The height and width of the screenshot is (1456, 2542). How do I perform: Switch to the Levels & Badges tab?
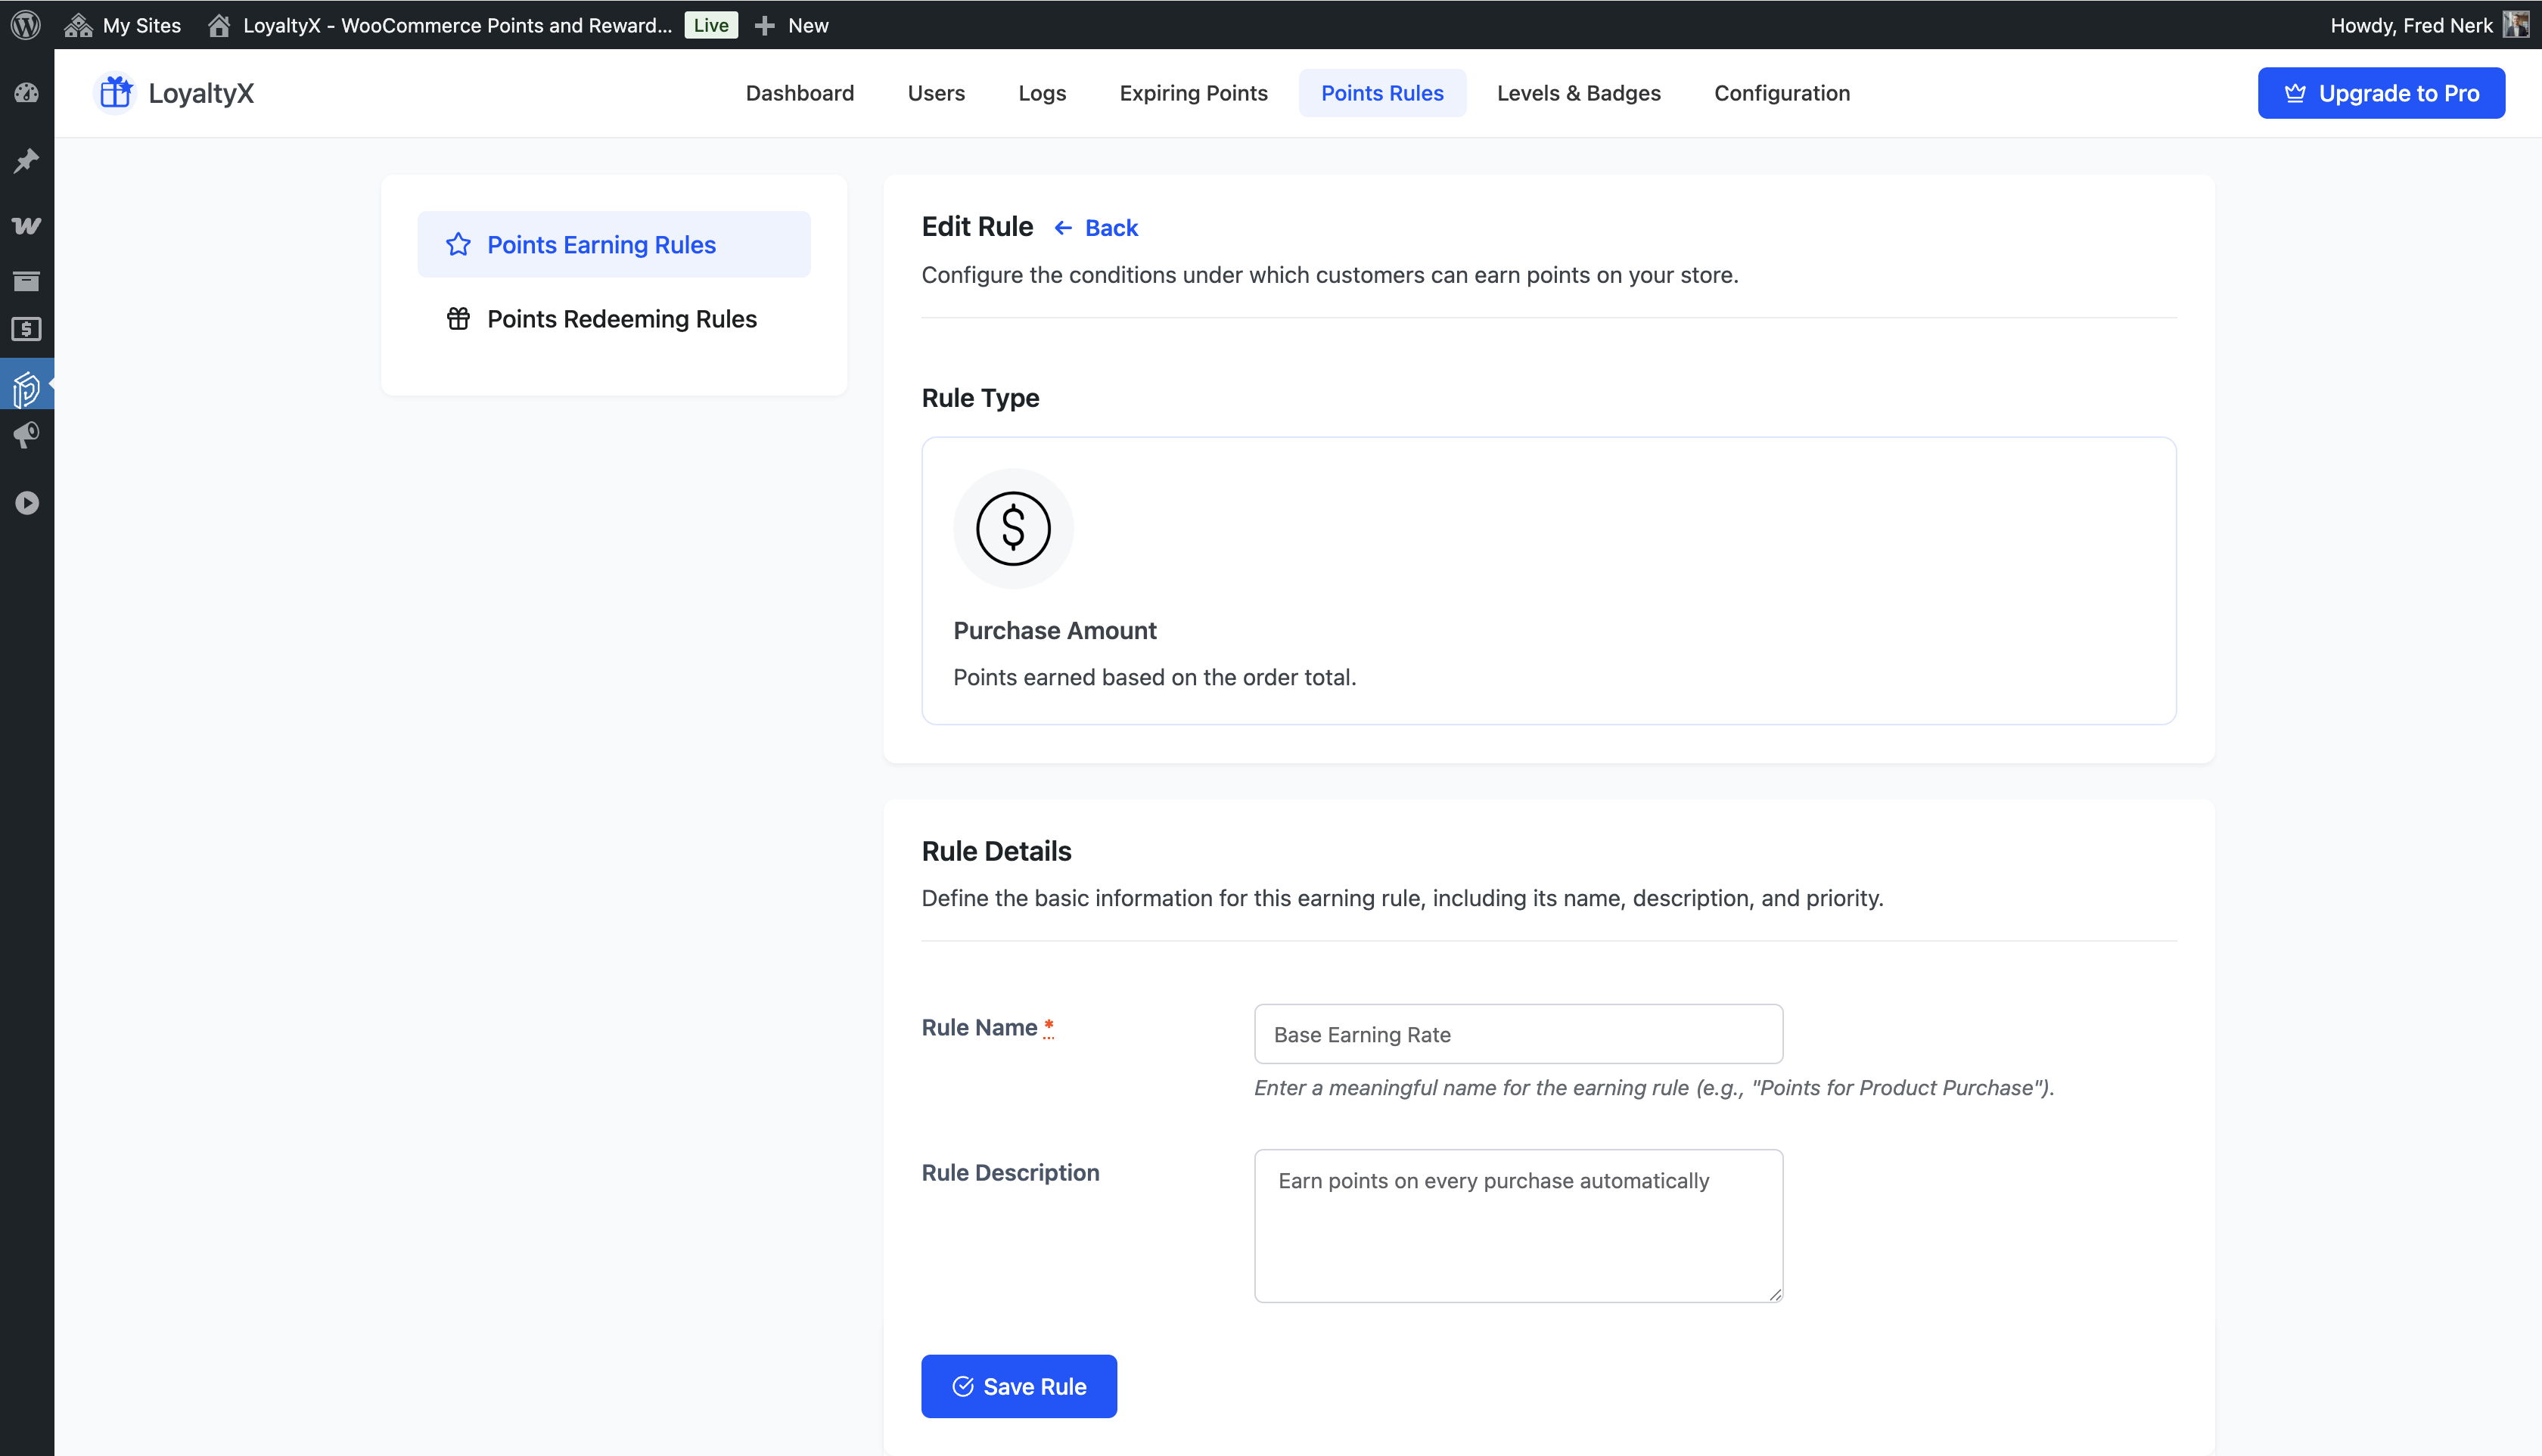tap(1578, 93)
